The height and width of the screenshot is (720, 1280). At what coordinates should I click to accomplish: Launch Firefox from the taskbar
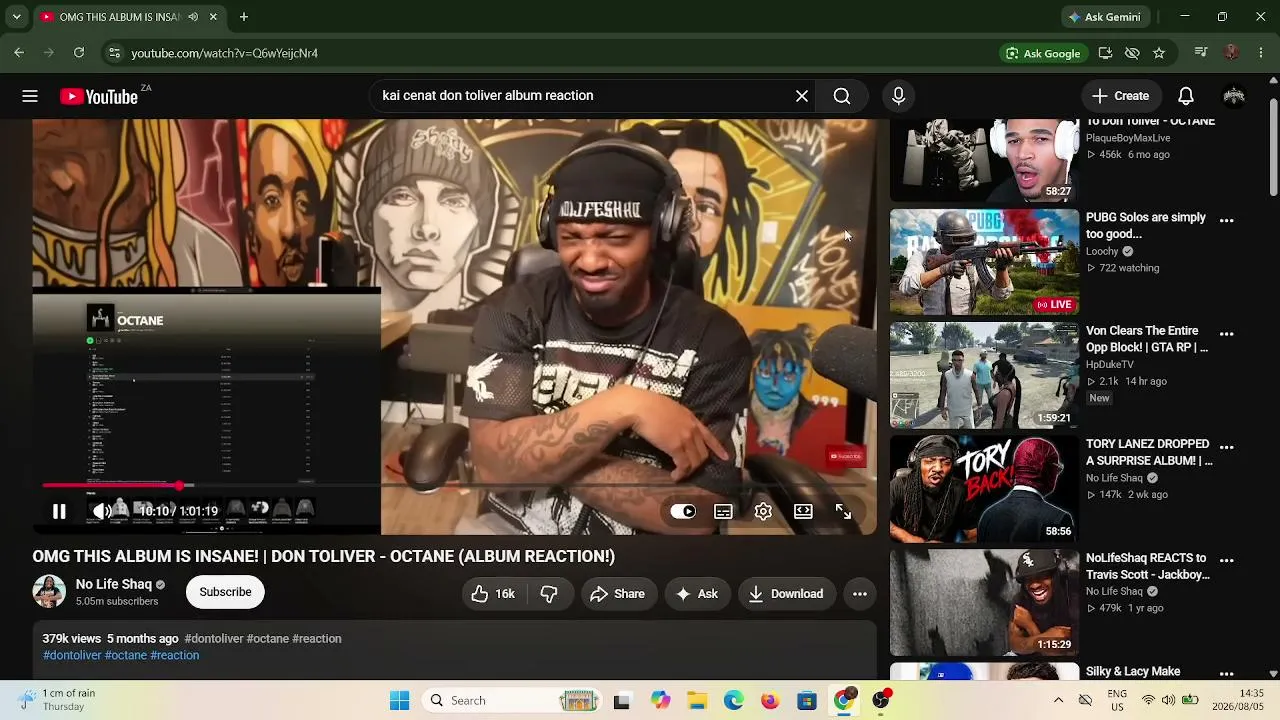click(x=770, y=701)
